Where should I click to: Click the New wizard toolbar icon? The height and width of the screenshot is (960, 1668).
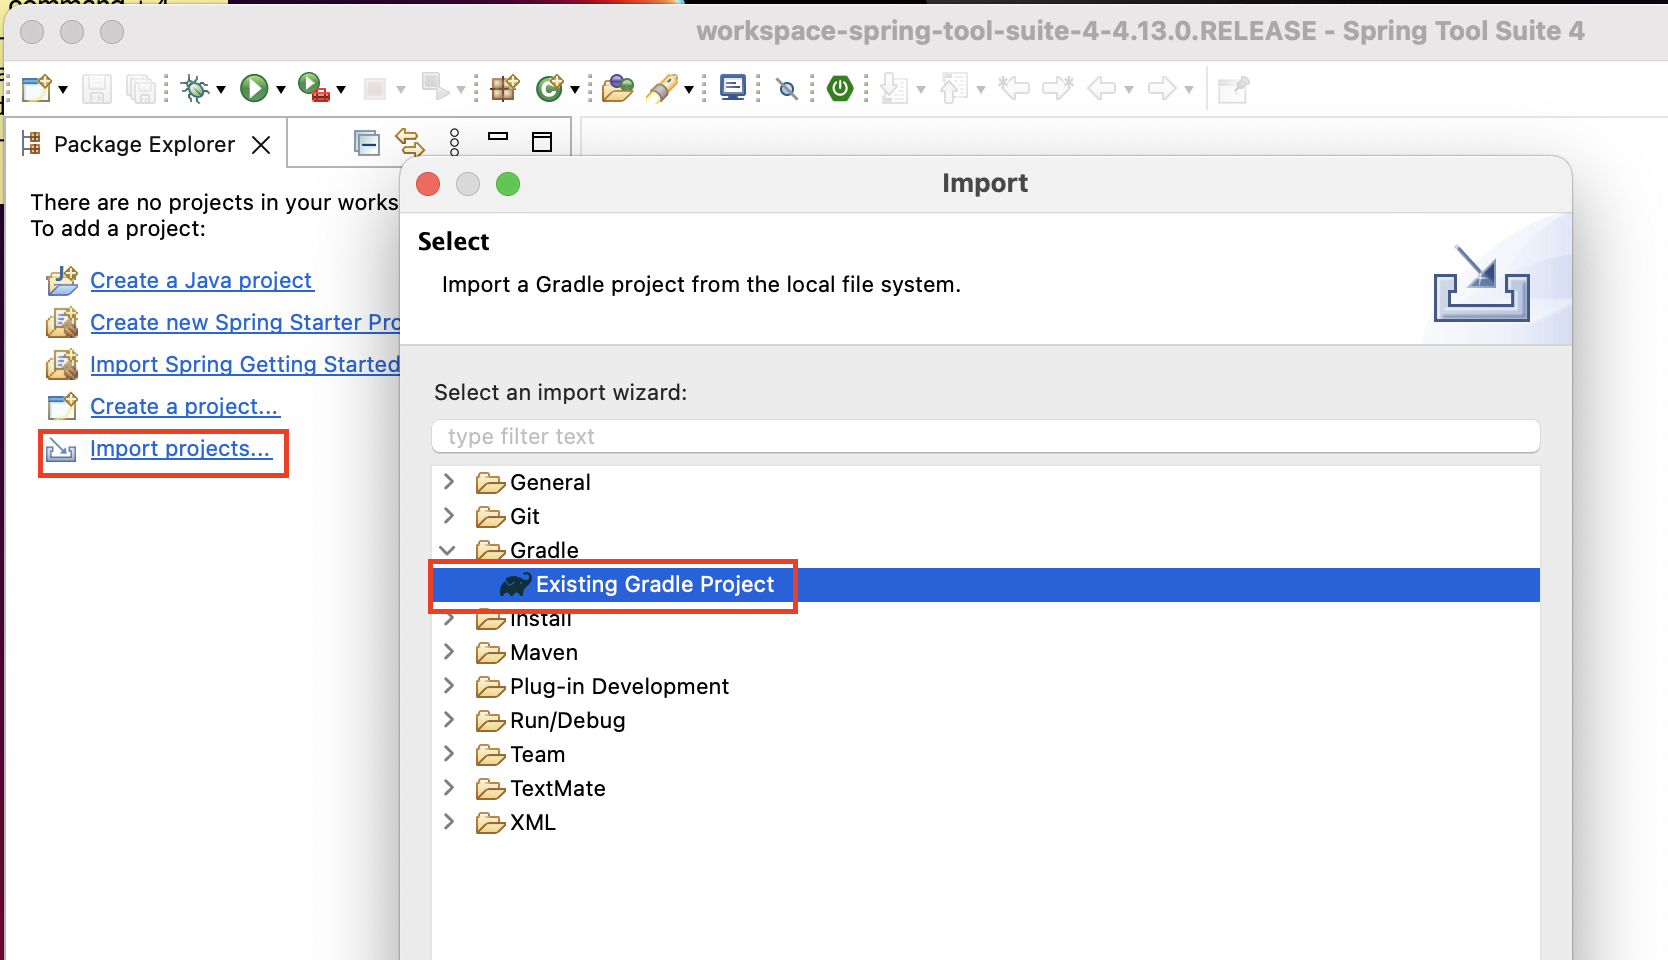pos(37,89)
